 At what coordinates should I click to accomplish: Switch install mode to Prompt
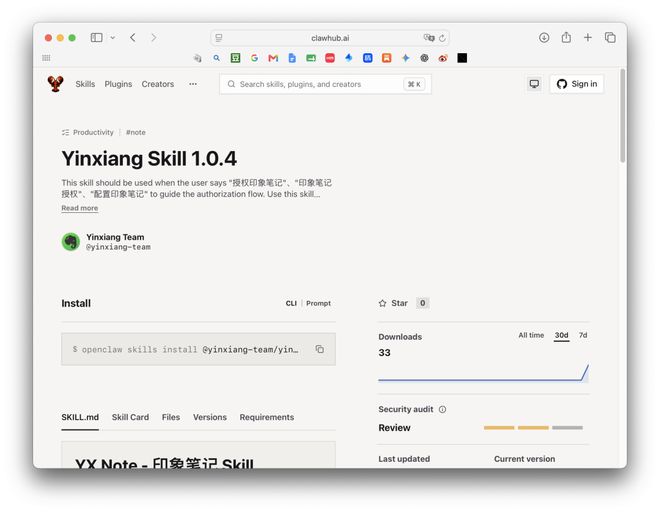pyautogui.click(x=318, y=303)
